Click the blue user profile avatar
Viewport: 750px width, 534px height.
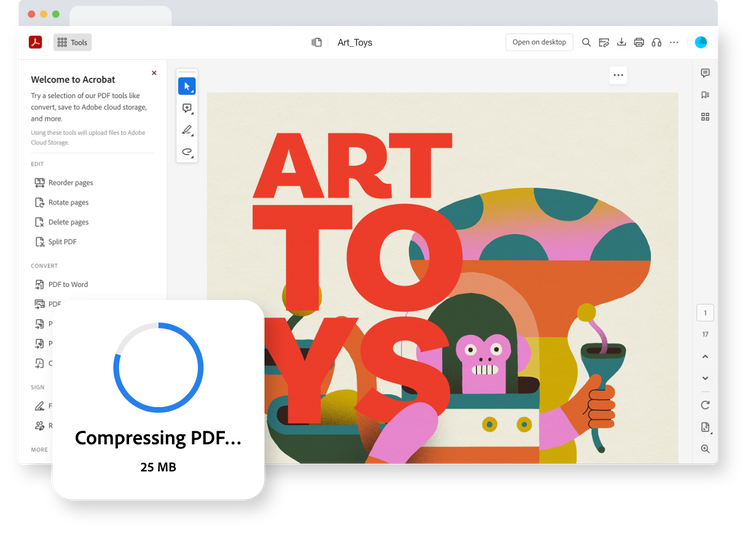(701, 42)
